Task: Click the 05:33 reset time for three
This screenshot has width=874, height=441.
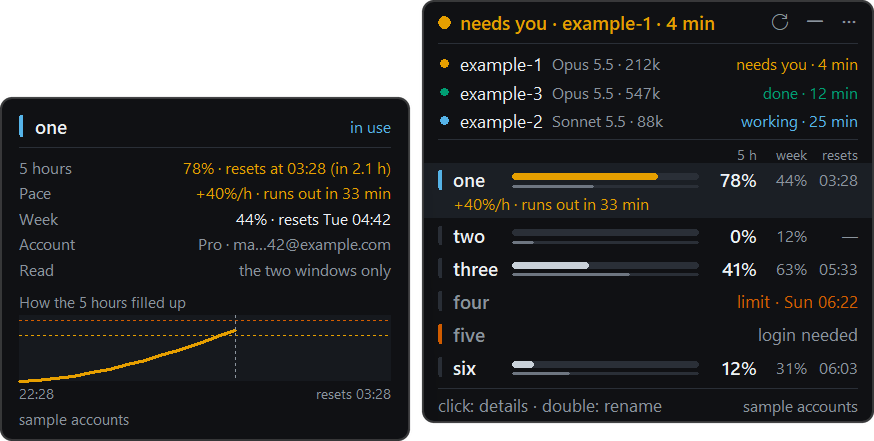Action: tap(838, 270)
